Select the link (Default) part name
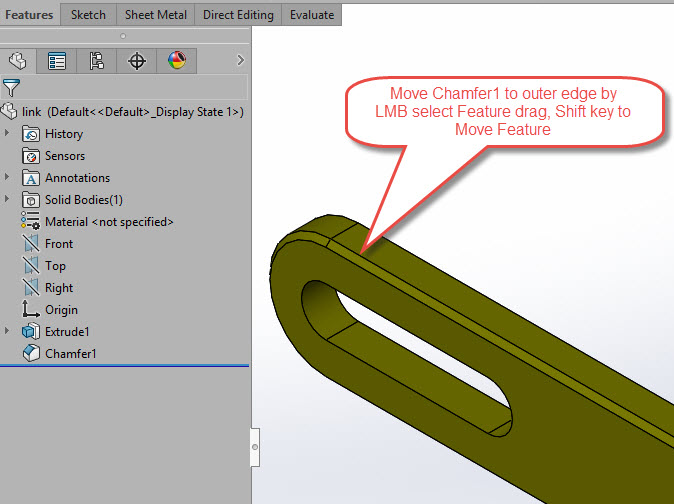 click(x=133, y=112)
